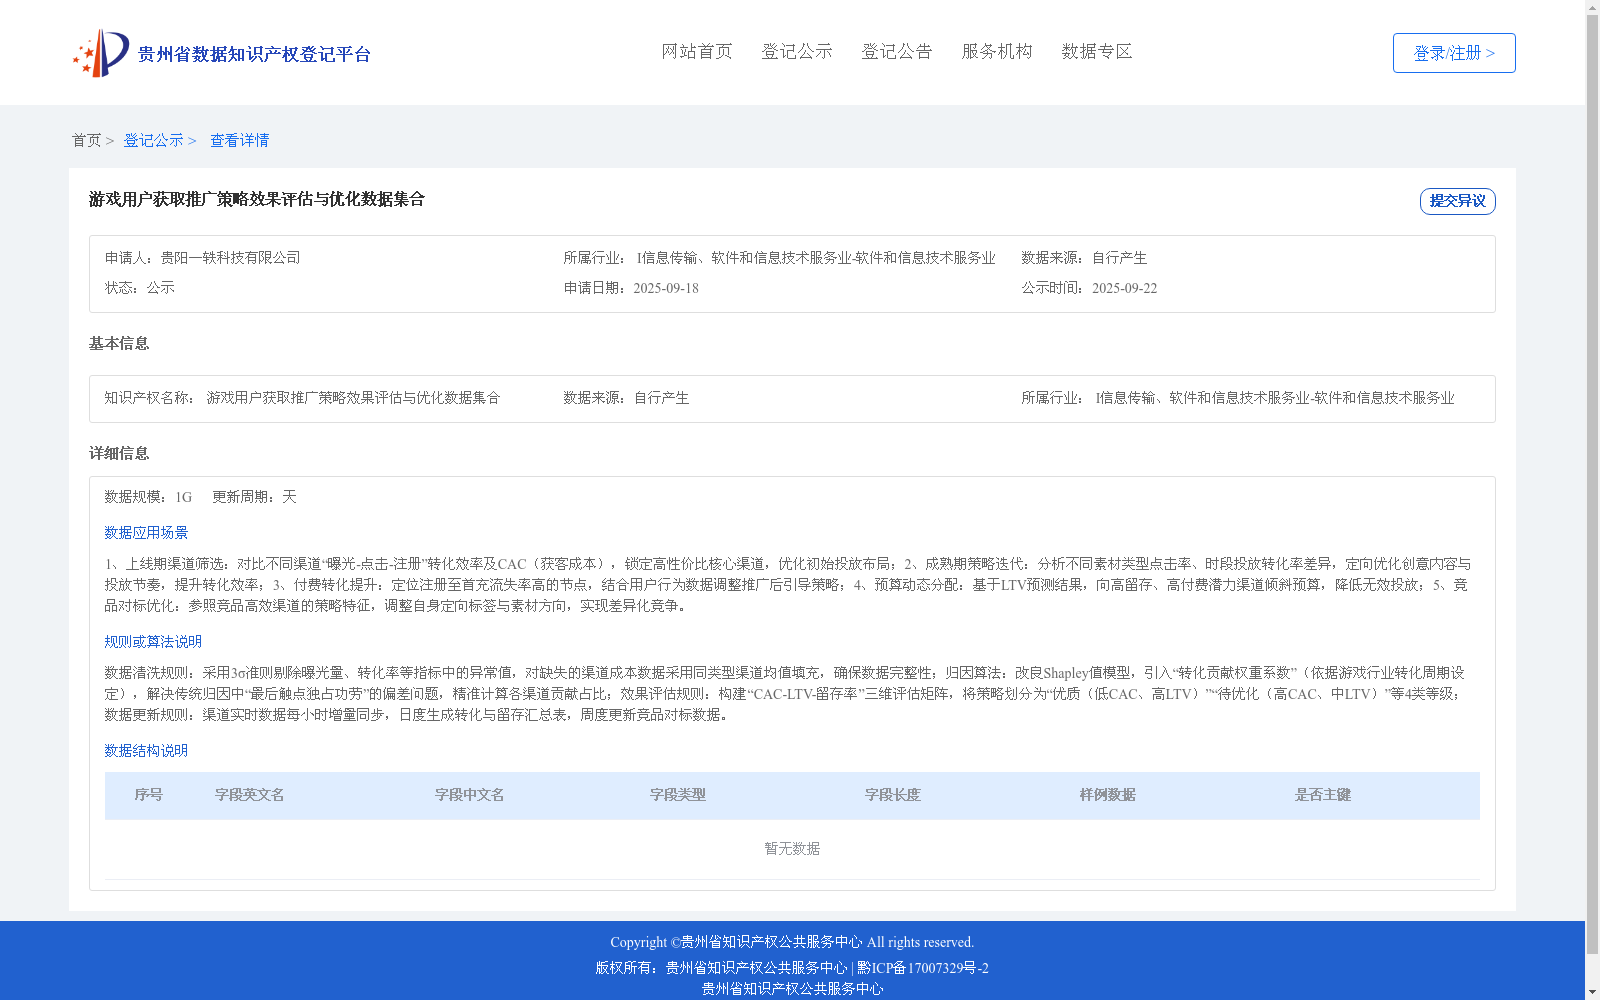The image size is (1600, 1000).
Task: Click 更新周期：天 text
Action: coord(254,497)
